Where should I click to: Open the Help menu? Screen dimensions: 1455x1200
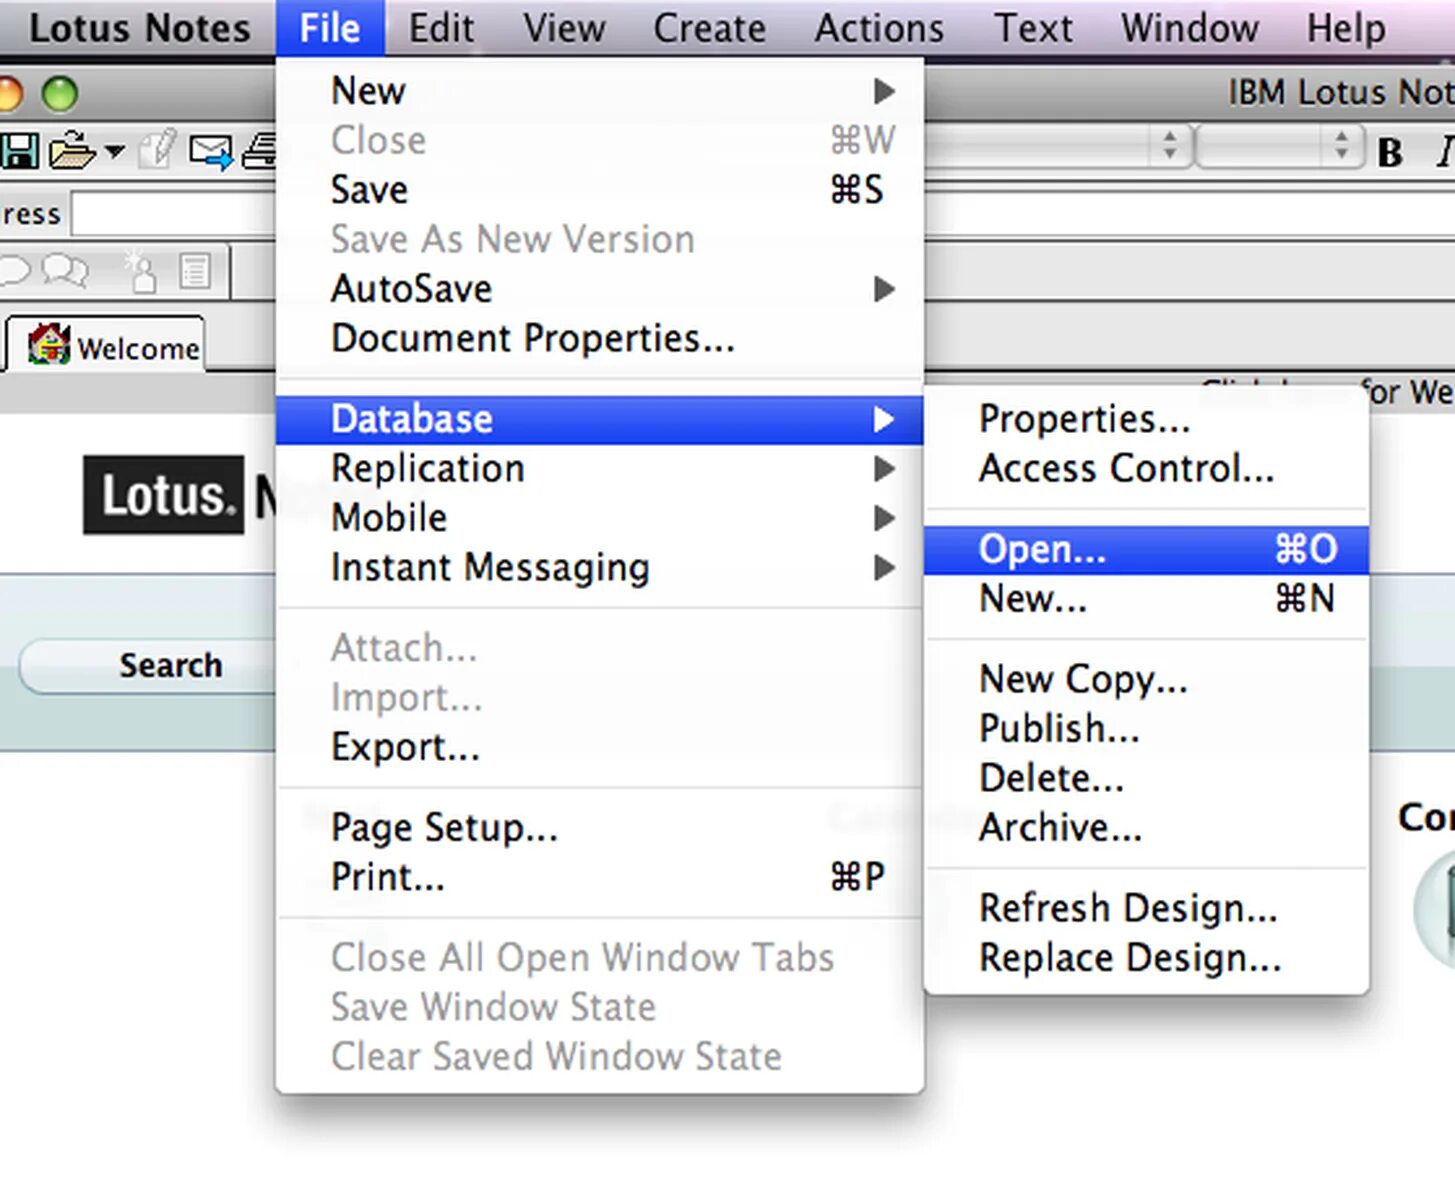tap(1346, 28)
